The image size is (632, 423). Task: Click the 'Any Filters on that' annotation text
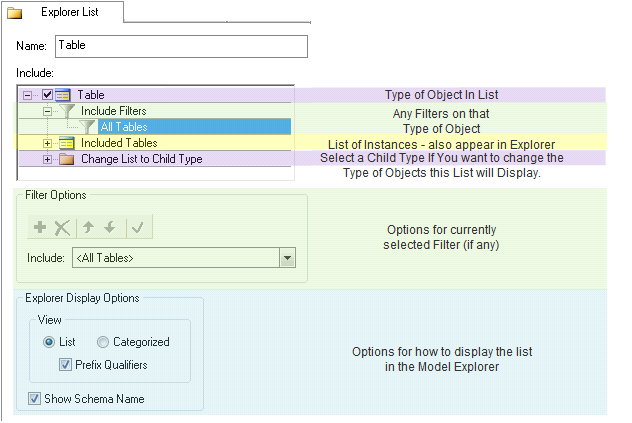(441, 114)
